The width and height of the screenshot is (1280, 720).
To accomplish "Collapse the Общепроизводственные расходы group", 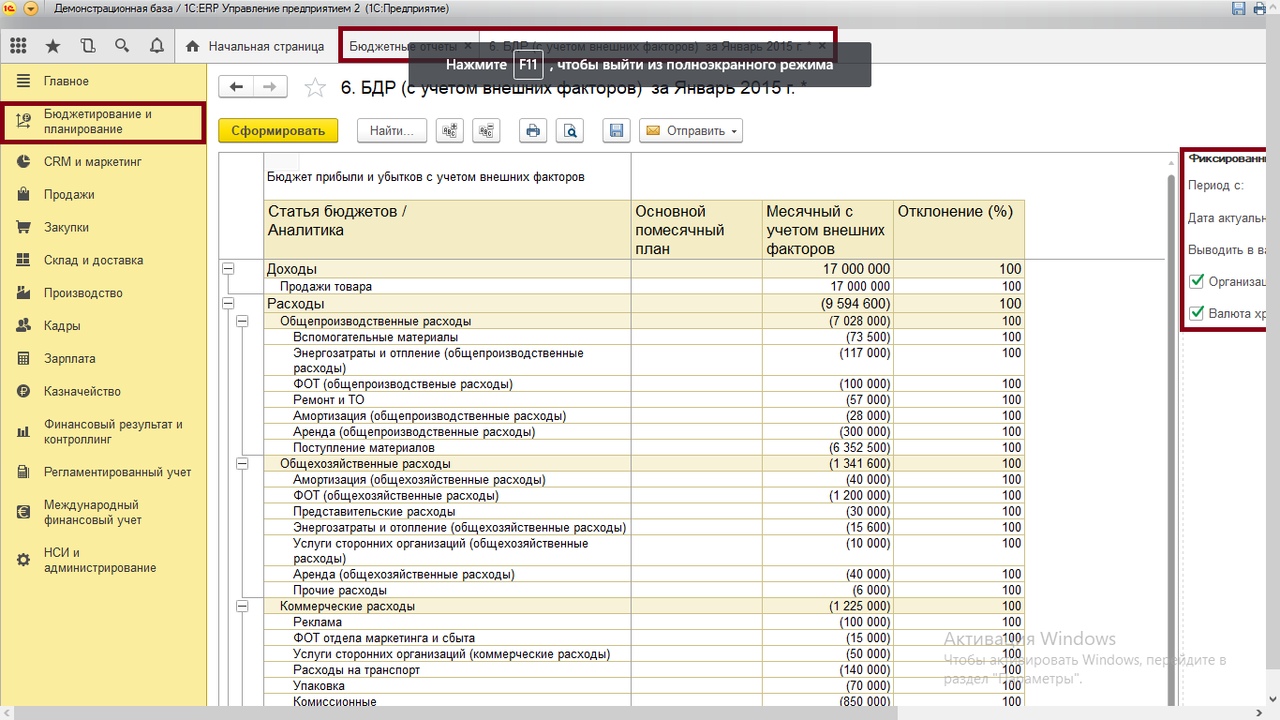I will [x=241, y=321].
